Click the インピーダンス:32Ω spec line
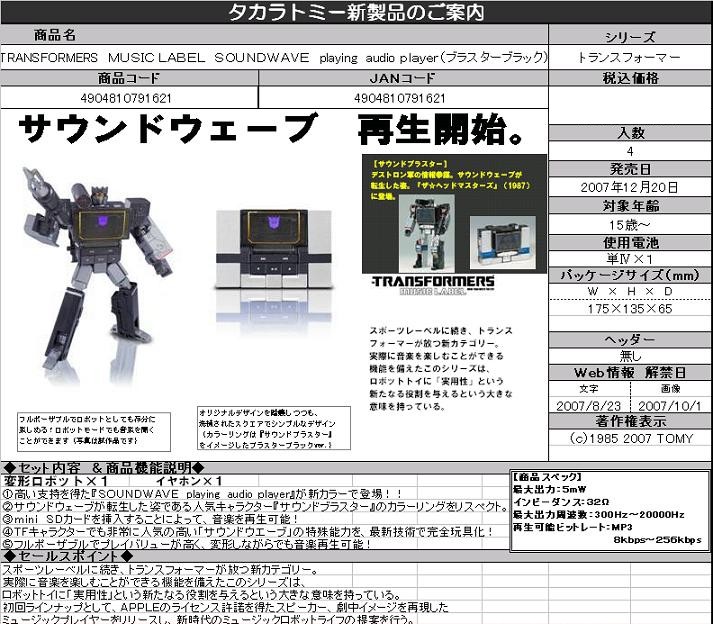The width and height of the screenshot is (713, 624). point(561,502)
